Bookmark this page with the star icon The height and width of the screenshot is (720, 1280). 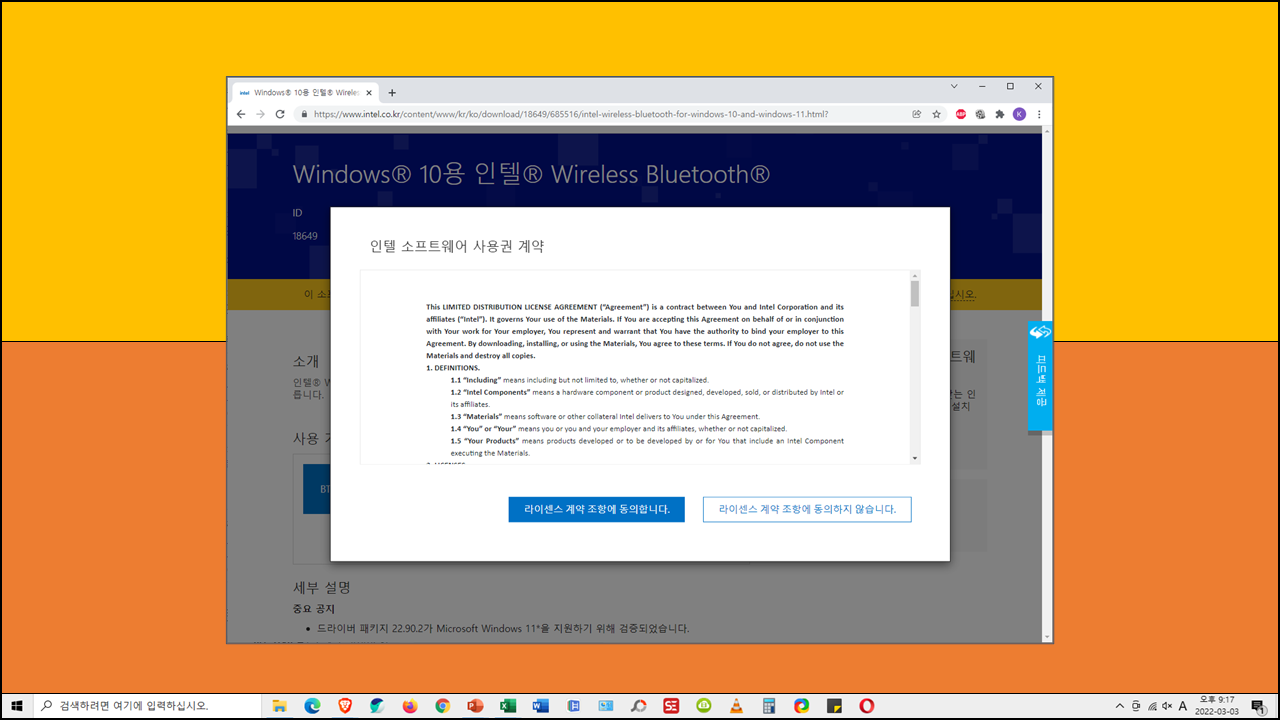[x=936, y=114]
